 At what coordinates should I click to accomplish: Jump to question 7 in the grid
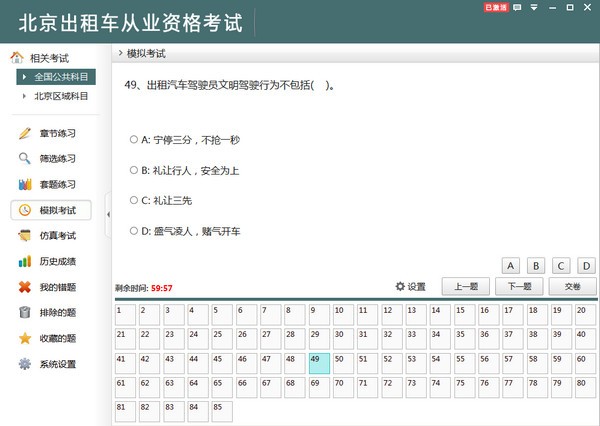(x=271, y=315)
